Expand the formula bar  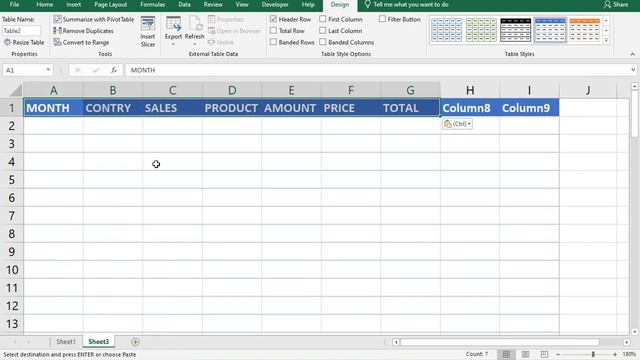(633, 70)
